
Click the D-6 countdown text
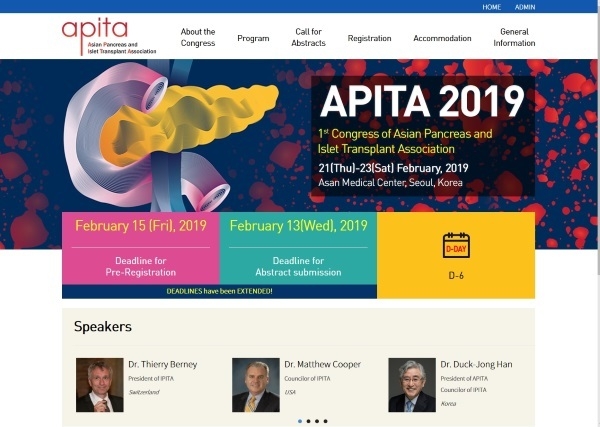pos(456,275)
